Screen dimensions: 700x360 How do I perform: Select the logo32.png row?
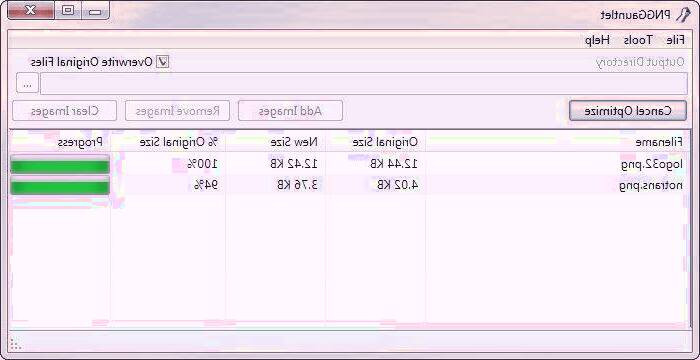click(349, 164)
